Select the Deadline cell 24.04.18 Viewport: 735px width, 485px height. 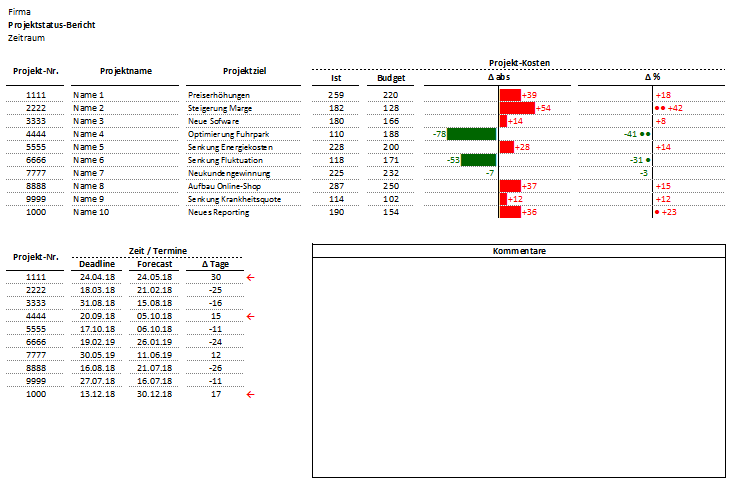click(x=99, y=277)
